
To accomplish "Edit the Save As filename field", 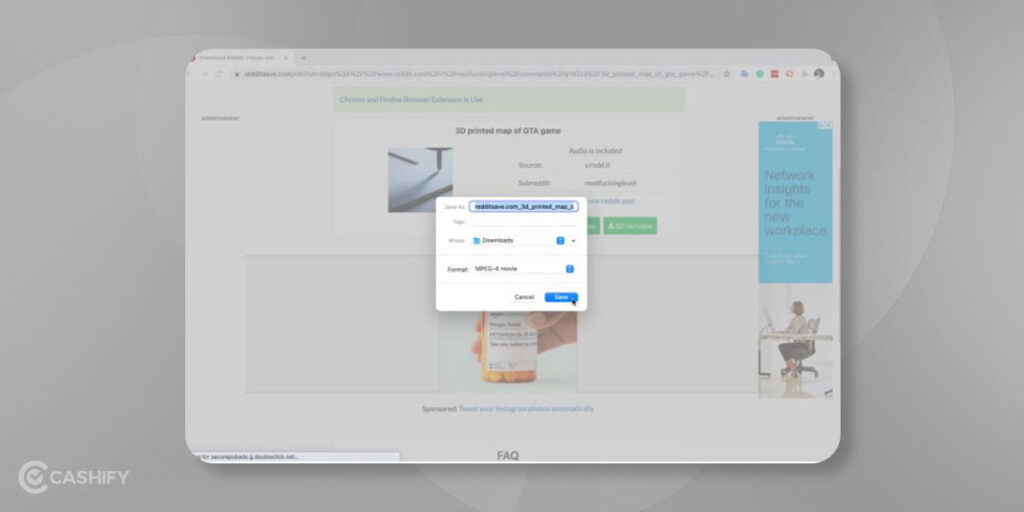I will tap(523, 206).
